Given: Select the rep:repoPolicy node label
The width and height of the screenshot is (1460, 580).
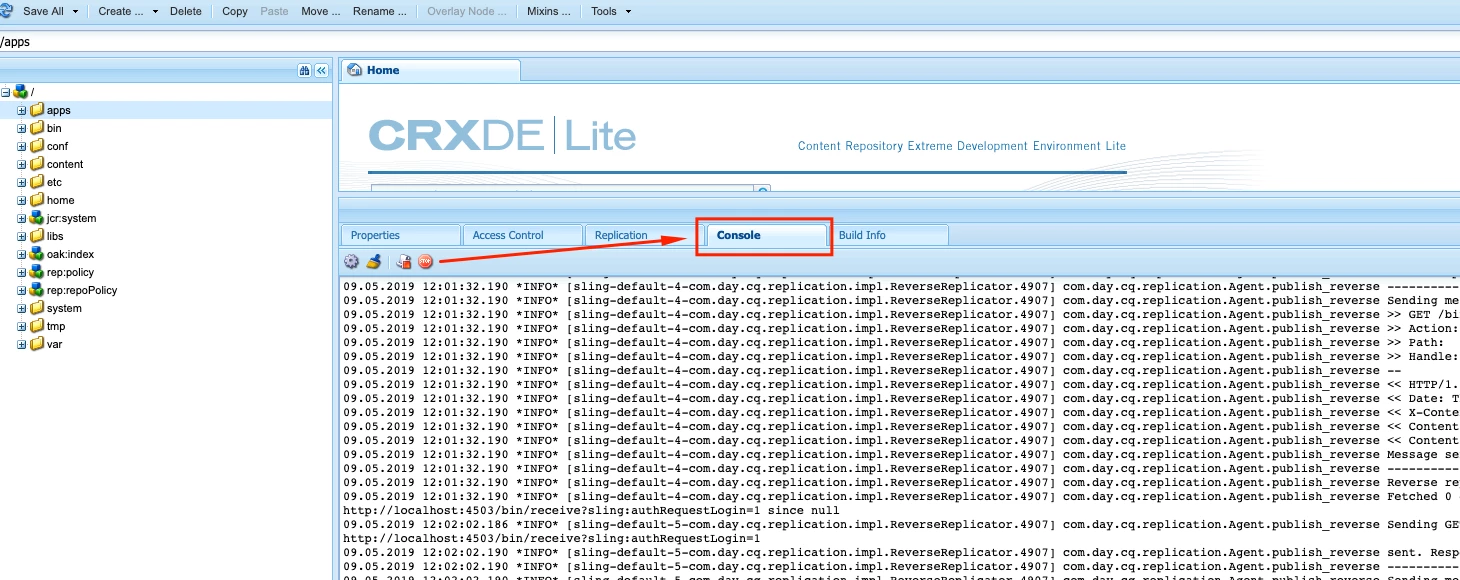Looking at the screenshot, I should [82, 290].
